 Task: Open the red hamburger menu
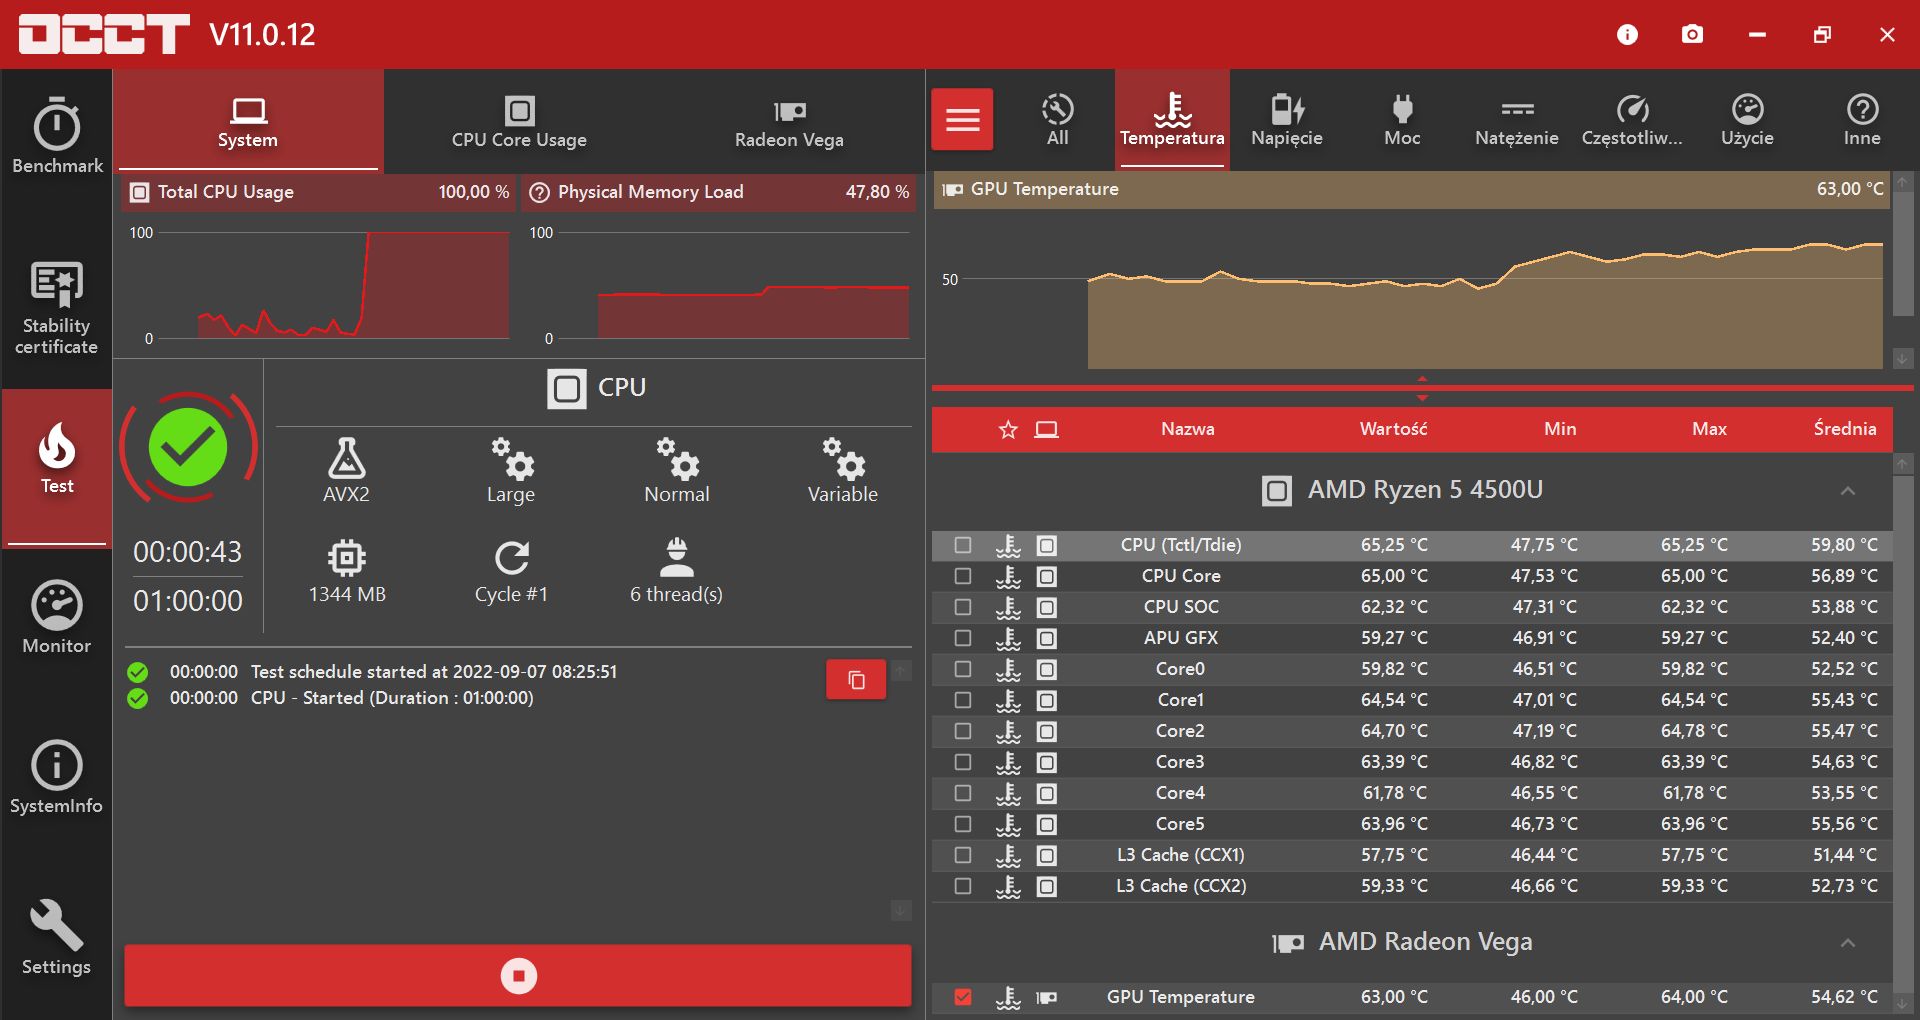point(962,120)
